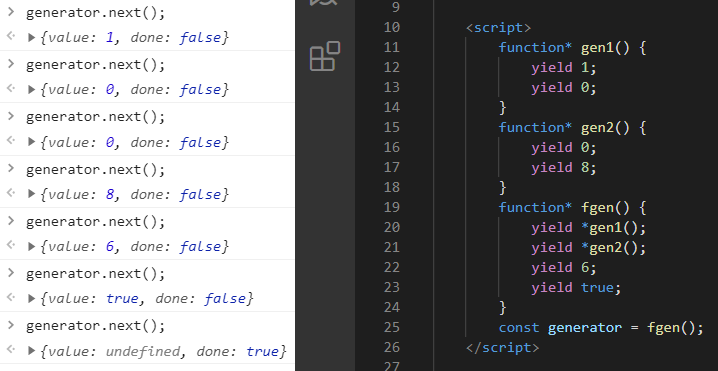
Task: Click line number 26 in the gutter
Action: [392, 347]
